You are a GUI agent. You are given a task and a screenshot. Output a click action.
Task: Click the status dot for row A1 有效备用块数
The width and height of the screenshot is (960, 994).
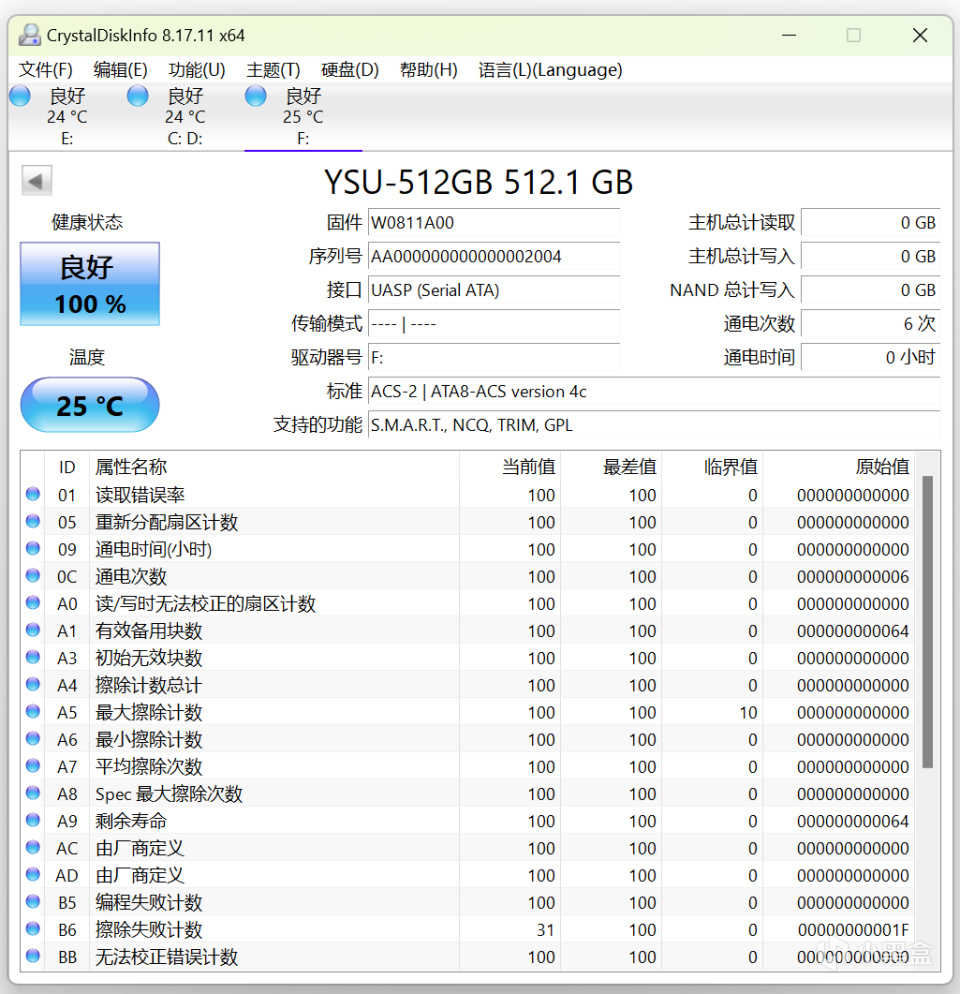pos(33,630)
